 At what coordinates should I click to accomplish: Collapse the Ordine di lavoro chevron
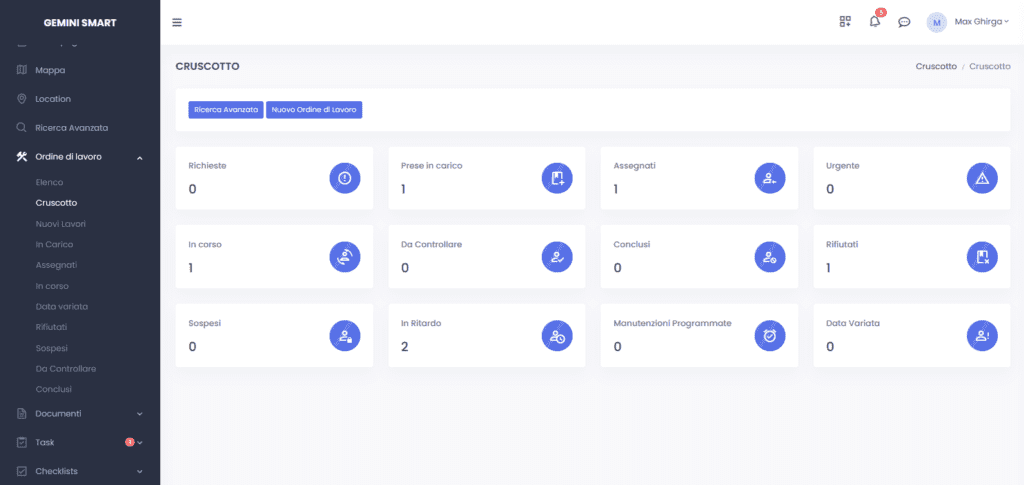point(140,157)
